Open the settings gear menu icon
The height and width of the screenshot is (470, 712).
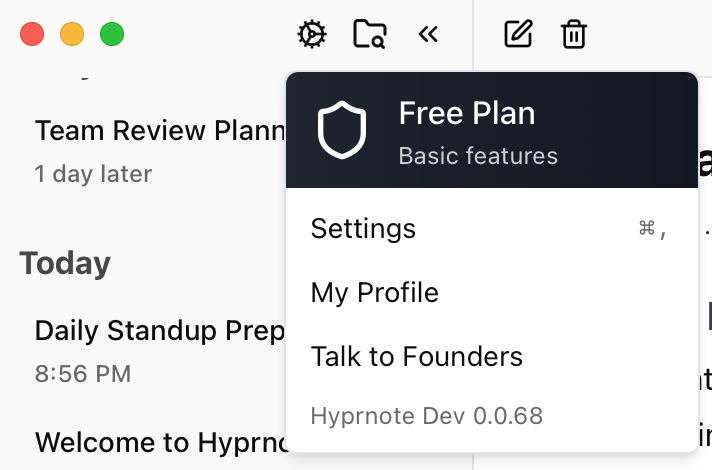(x=312, y=34)
